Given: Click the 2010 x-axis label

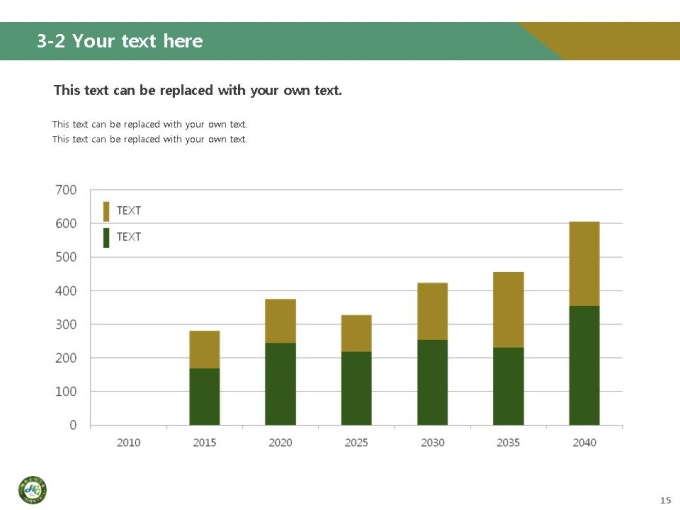Looking at the screenshot, I should (129, 443).
